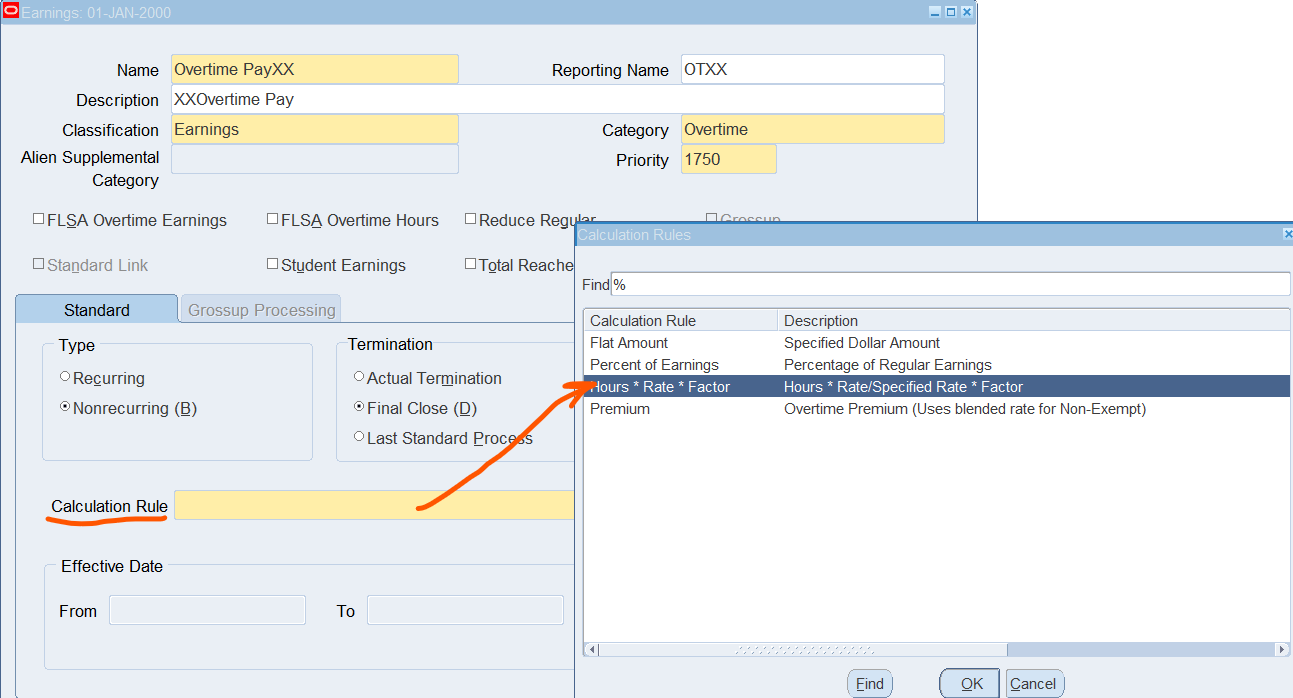
Task: Maximize the Earnings window
Action: click(950, 12)
